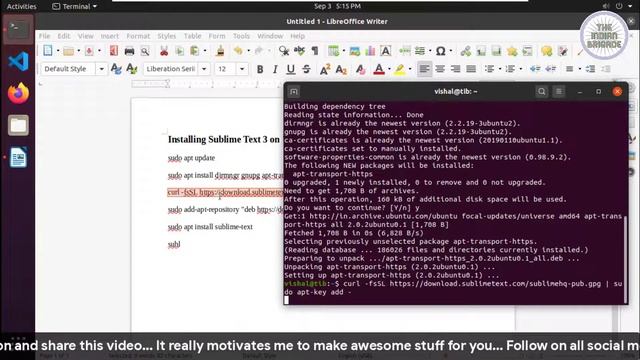Click the Insert Table icon
640x360 pixels.
(333, 51)
